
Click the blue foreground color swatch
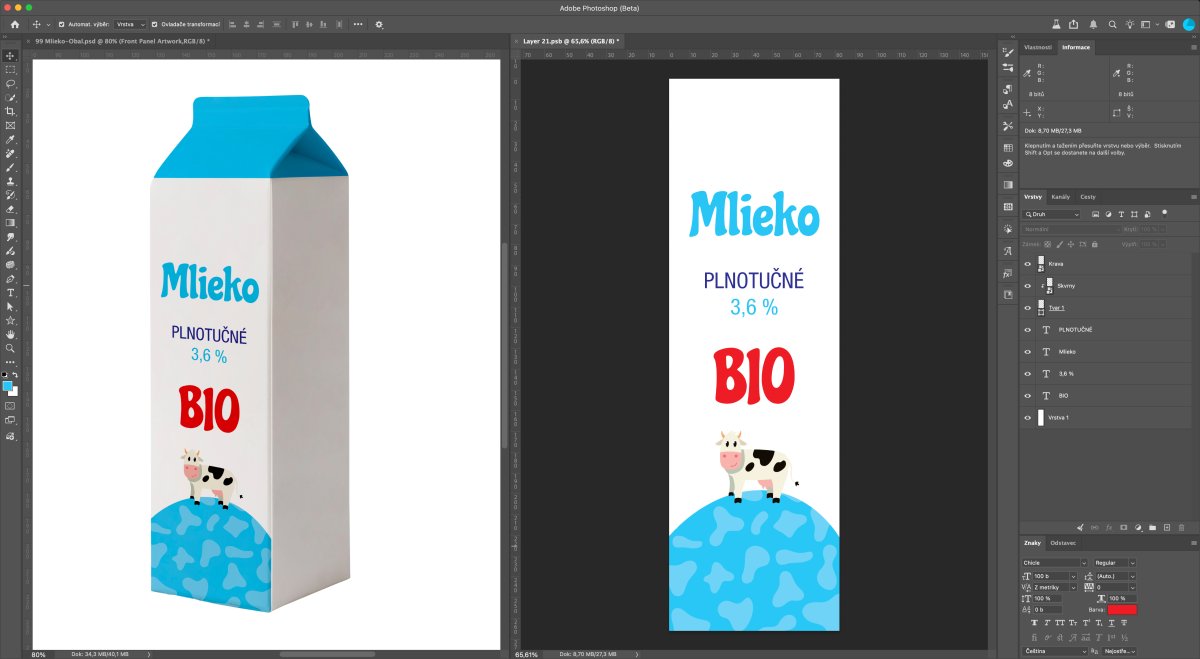coord(8,386)
